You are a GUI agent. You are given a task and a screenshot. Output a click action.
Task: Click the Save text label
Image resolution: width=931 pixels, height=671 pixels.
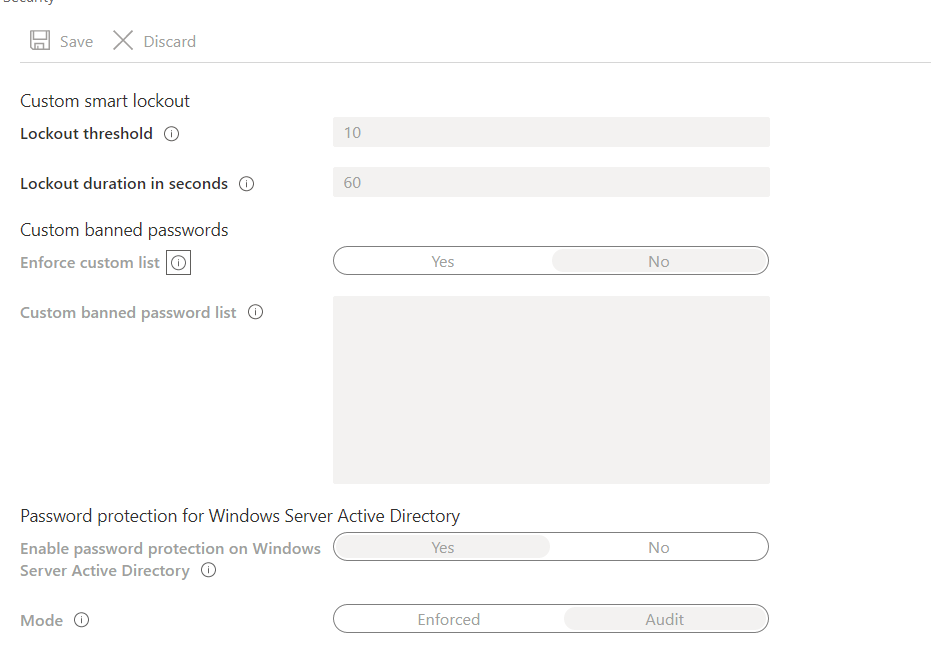click(76, 42)
